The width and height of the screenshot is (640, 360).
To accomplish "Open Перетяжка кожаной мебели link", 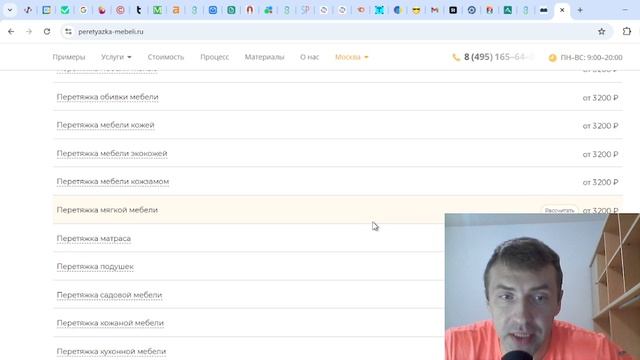I will [x=110, y=323].
